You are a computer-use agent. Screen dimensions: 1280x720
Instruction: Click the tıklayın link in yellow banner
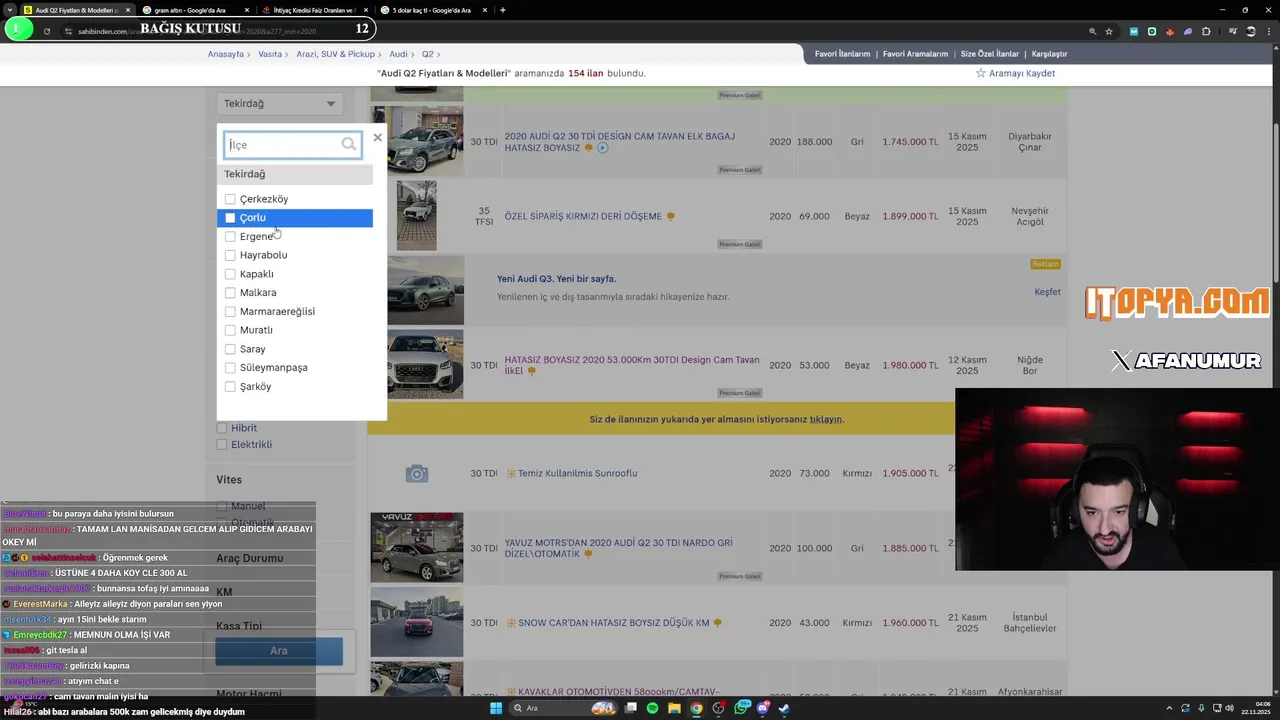pyautogui.click(x=826, y=419)
